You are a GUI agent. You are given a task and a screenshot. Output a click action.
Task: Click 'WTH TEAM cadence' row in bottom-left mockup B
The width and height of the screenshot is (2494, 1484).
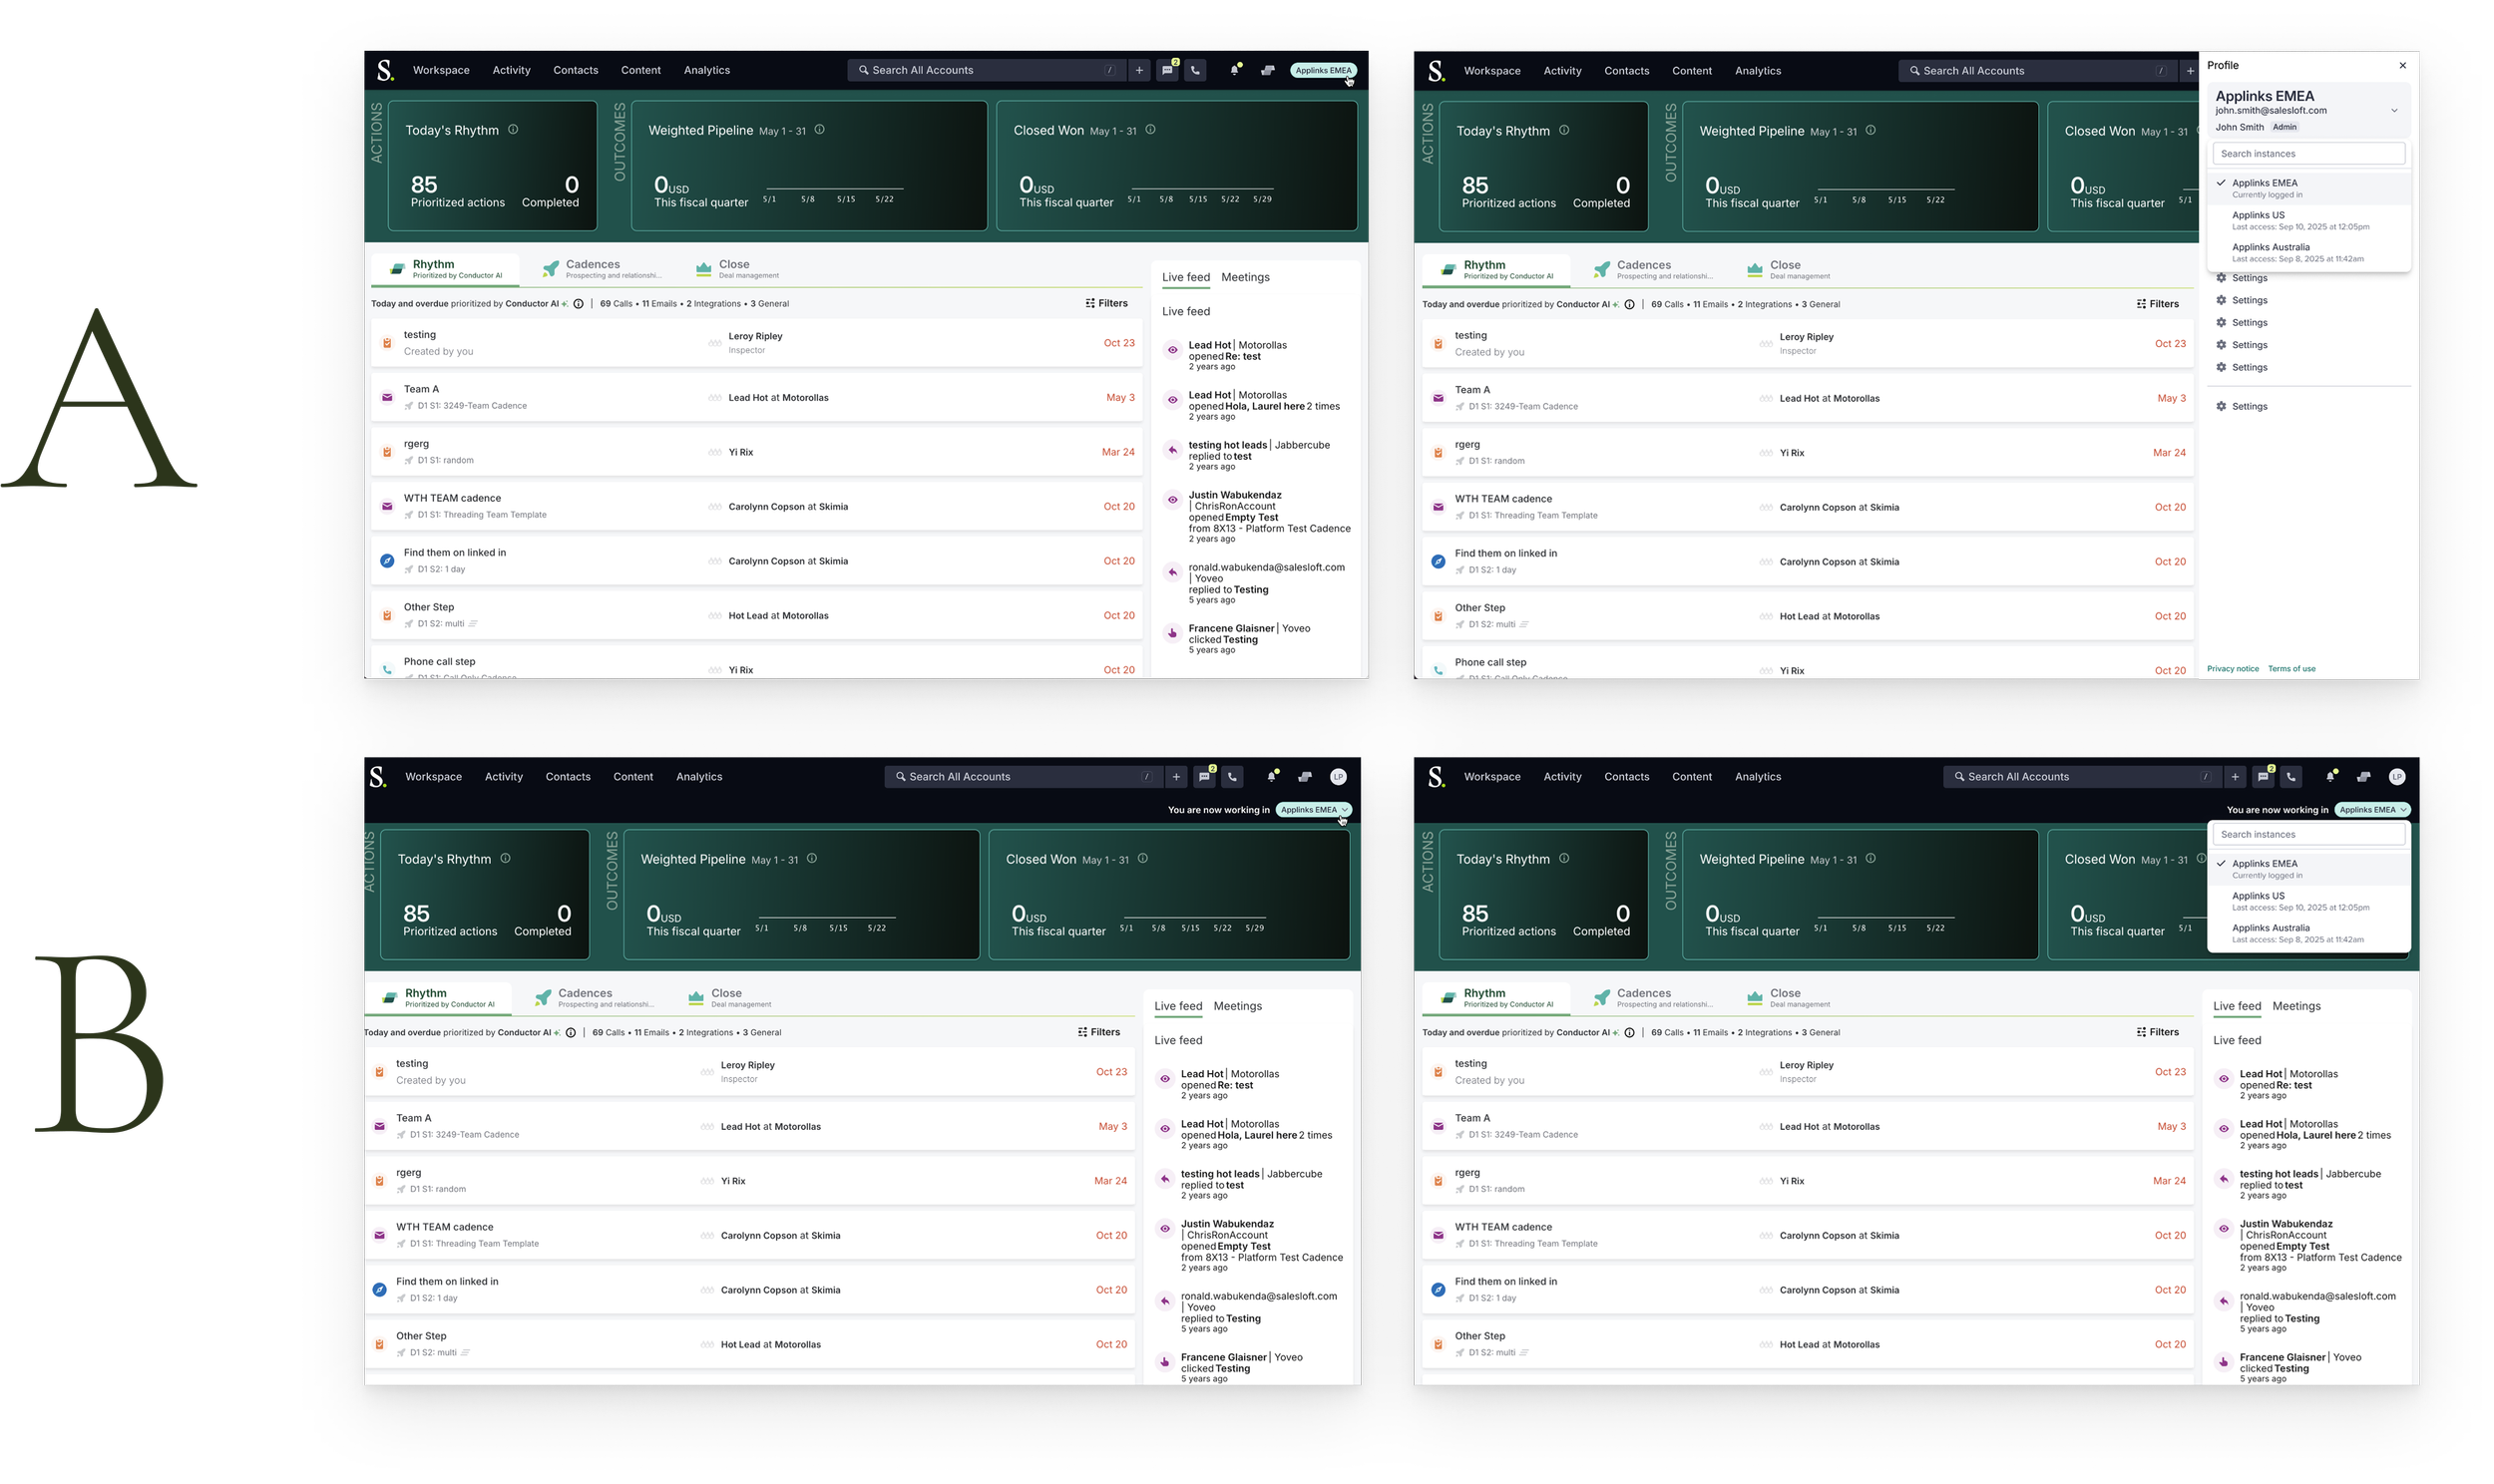(x=750, y=1235)
